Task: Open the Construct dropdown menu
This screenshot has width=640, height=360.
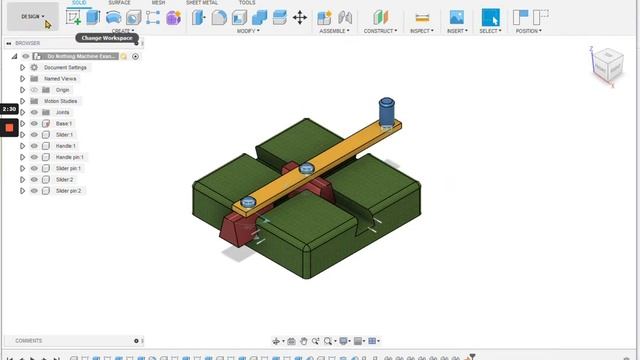Action: (380, 31)
